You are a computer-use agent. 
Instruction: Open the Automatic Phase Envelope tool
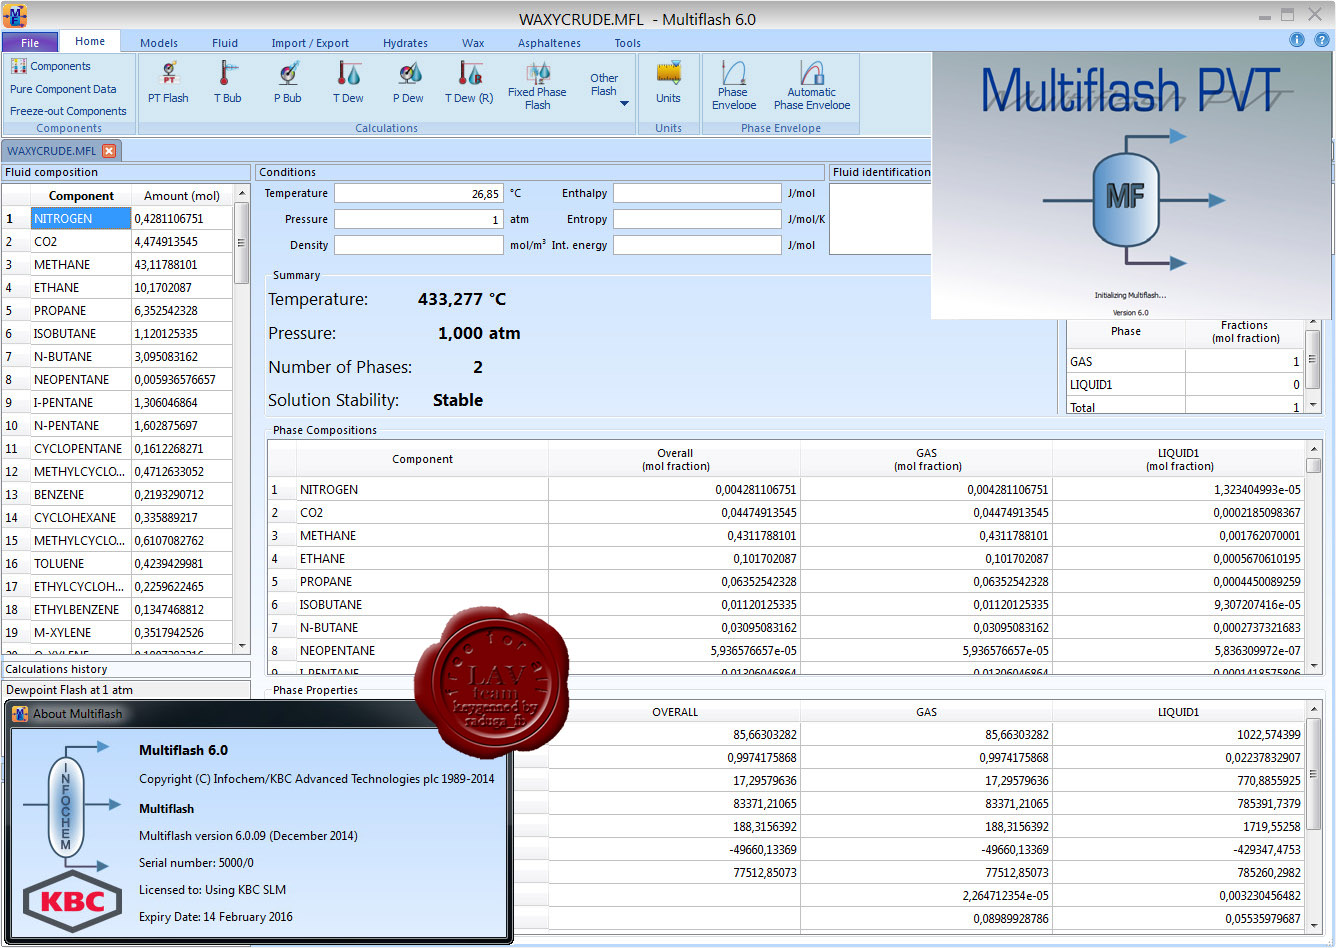point(812,85)
